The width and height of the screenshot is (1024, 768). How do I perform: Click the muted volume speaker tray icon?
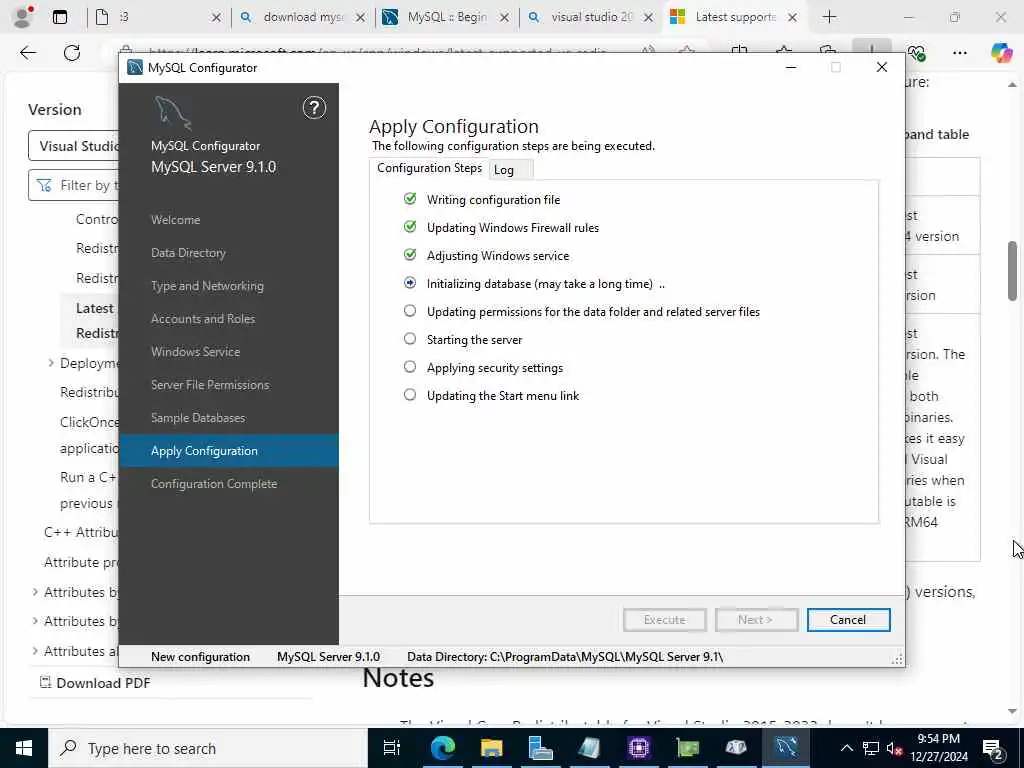click(895, 749)
